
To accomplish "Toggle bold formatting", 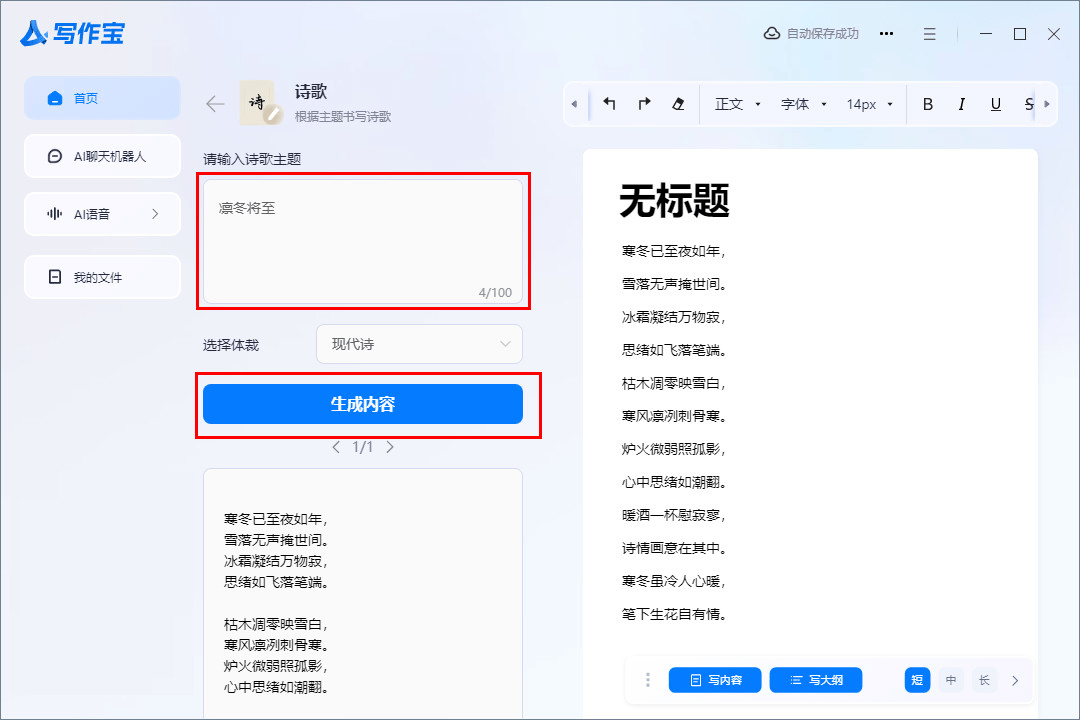I will [x=927, y=104].
